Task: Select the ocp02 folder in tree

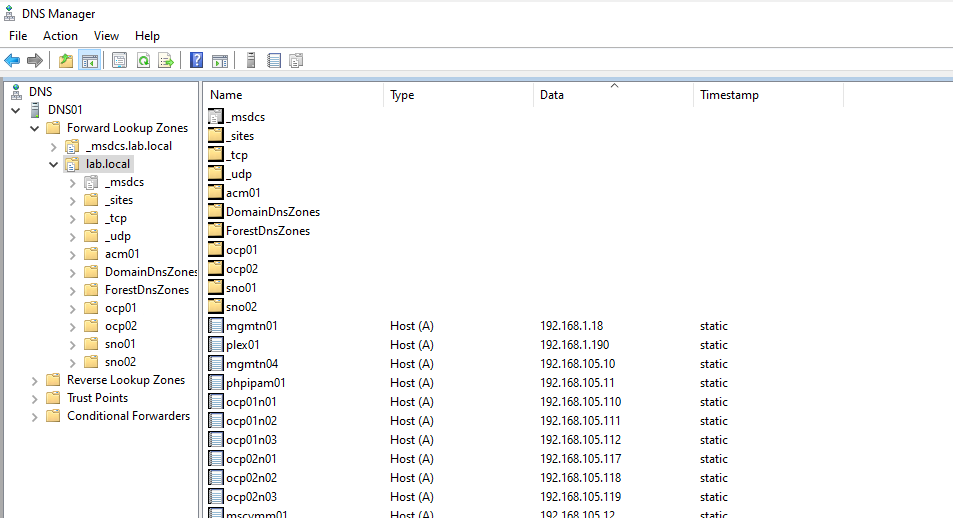Action: [x=121, y=326]
